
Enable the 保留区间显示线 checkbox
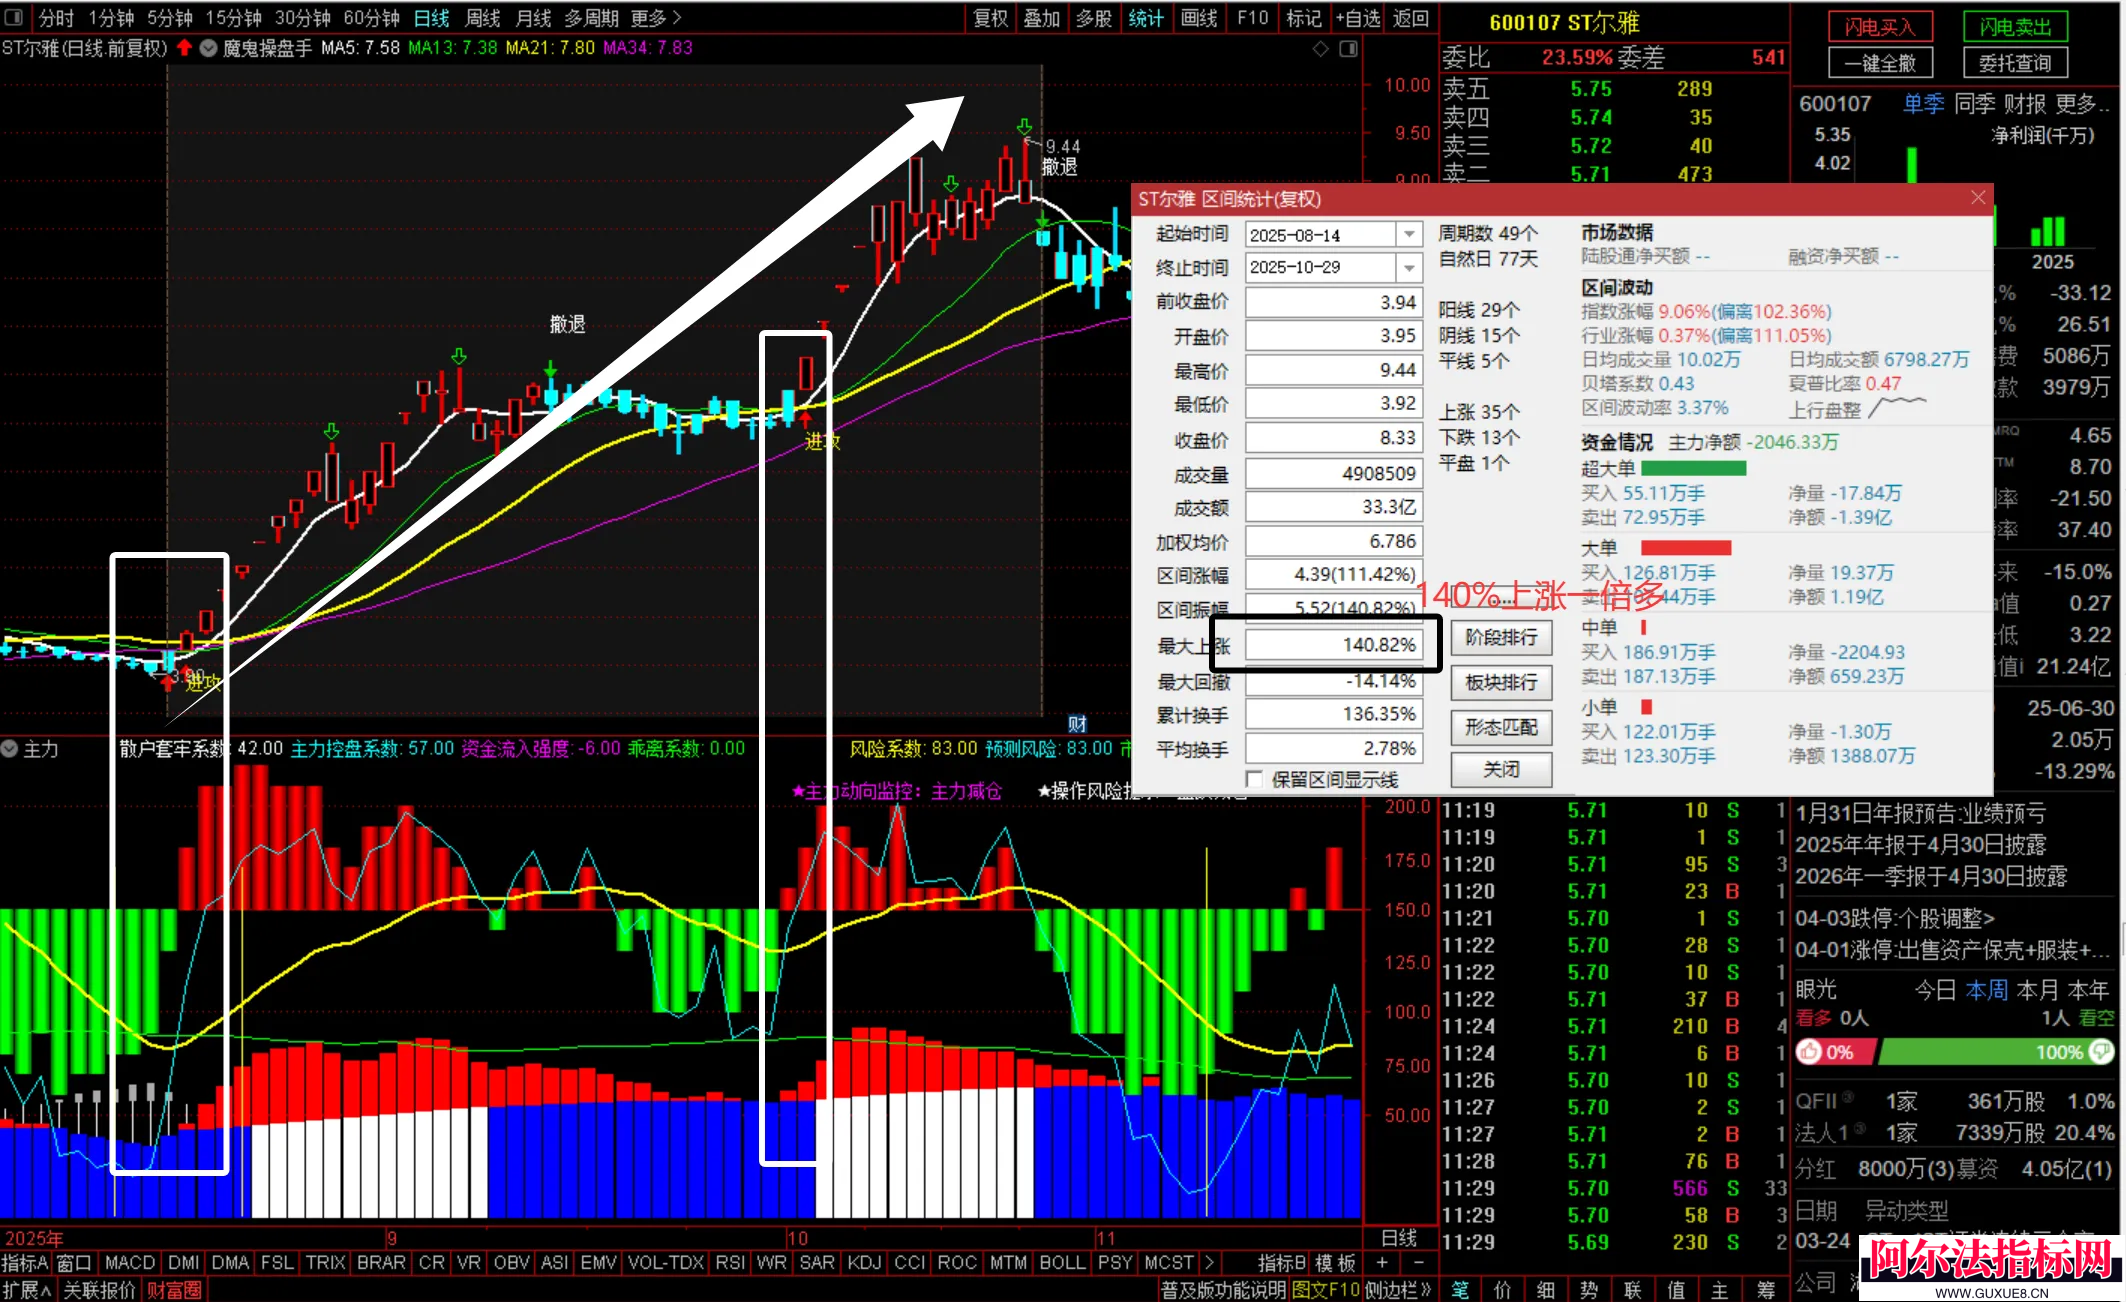click(x=1254, y=779)
